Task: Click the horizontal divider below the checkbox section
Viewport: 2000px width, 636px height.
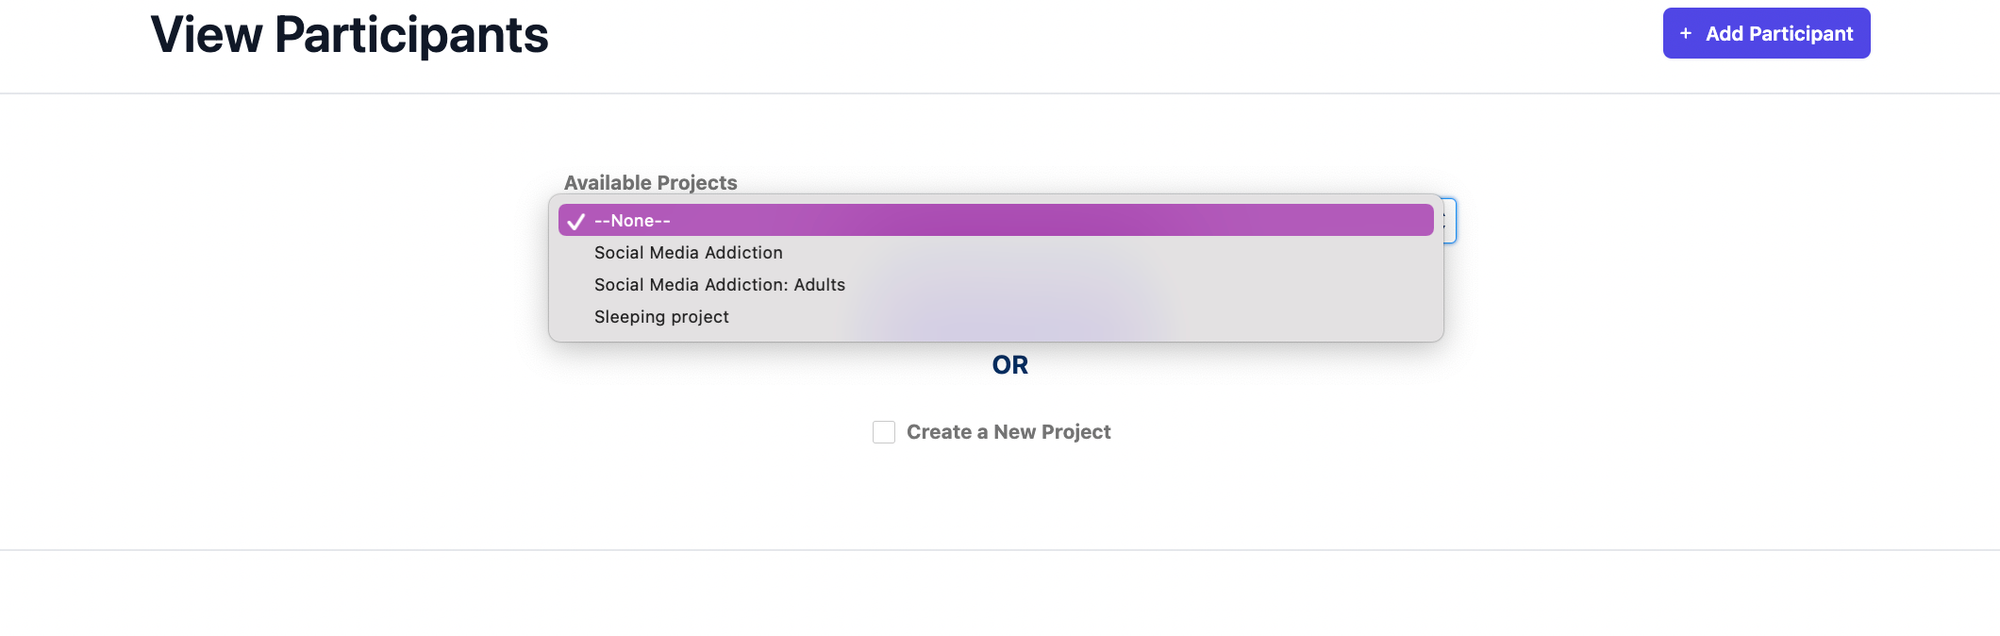Action: pyautogui.click(x=1000, y=549)
